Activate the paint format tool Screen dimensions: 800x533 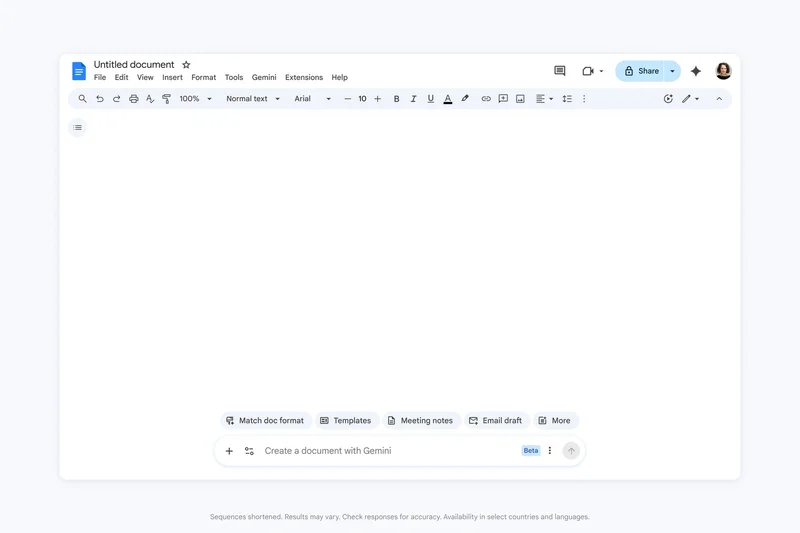166,99
